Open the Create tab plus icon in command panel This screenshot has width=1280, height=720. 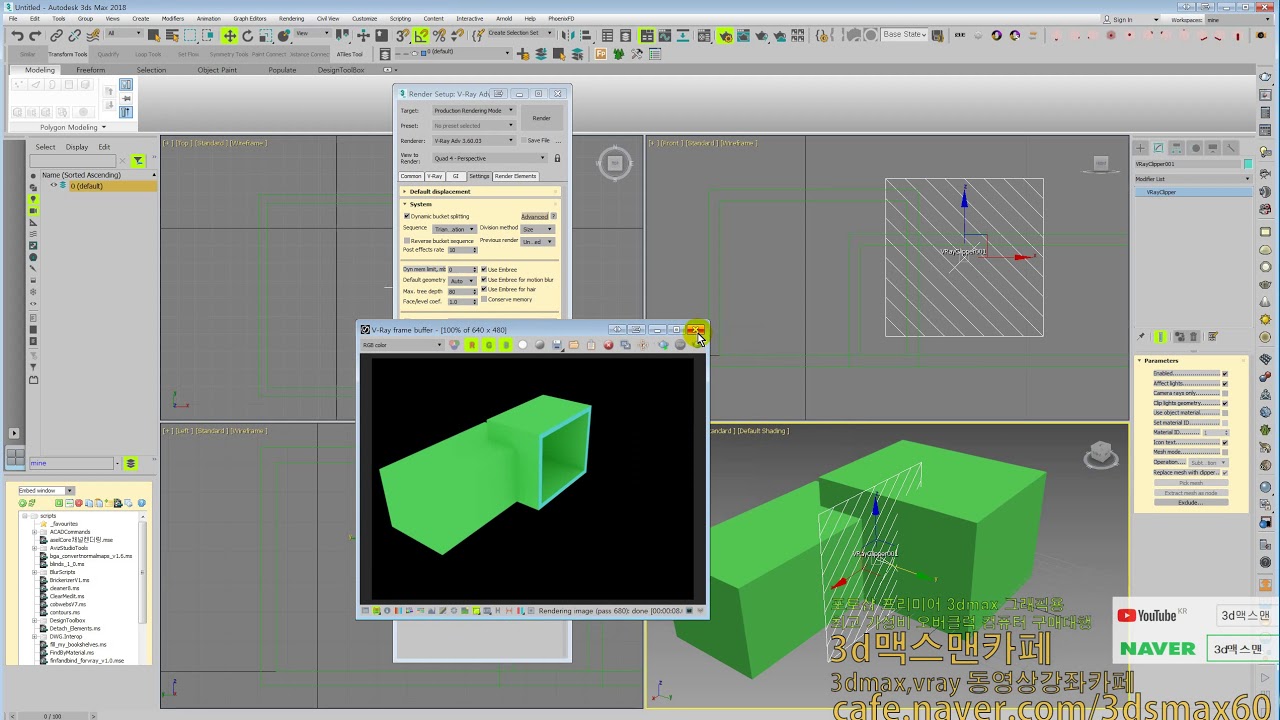[1141, 148]
